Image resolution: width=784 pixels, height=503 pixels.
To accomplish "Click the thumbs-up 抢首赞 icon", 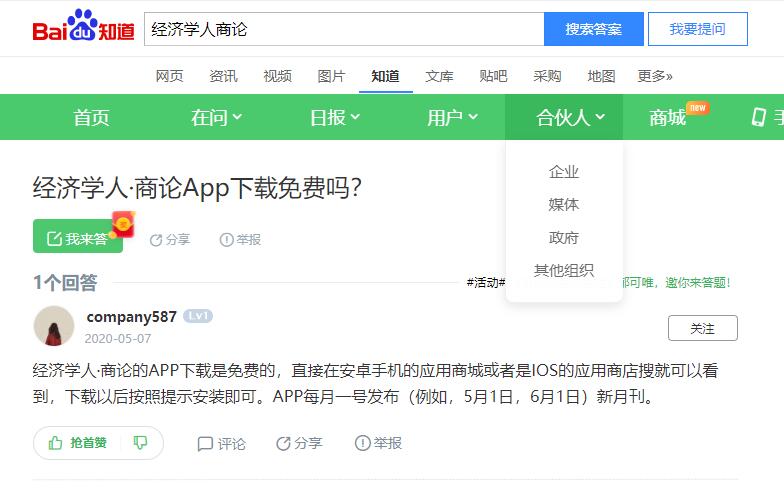I will pyautogui.click(x=56, y=443).
